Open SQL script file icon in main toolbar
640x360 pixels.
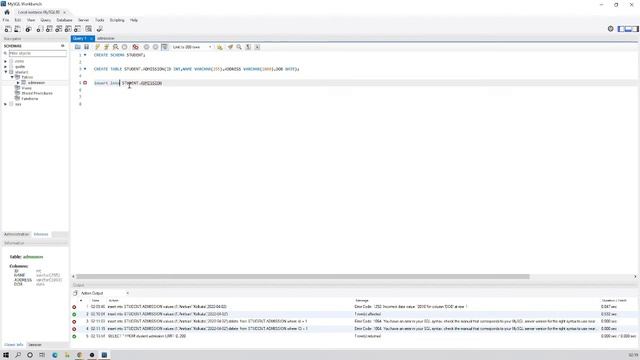click(x=17, y=29)
